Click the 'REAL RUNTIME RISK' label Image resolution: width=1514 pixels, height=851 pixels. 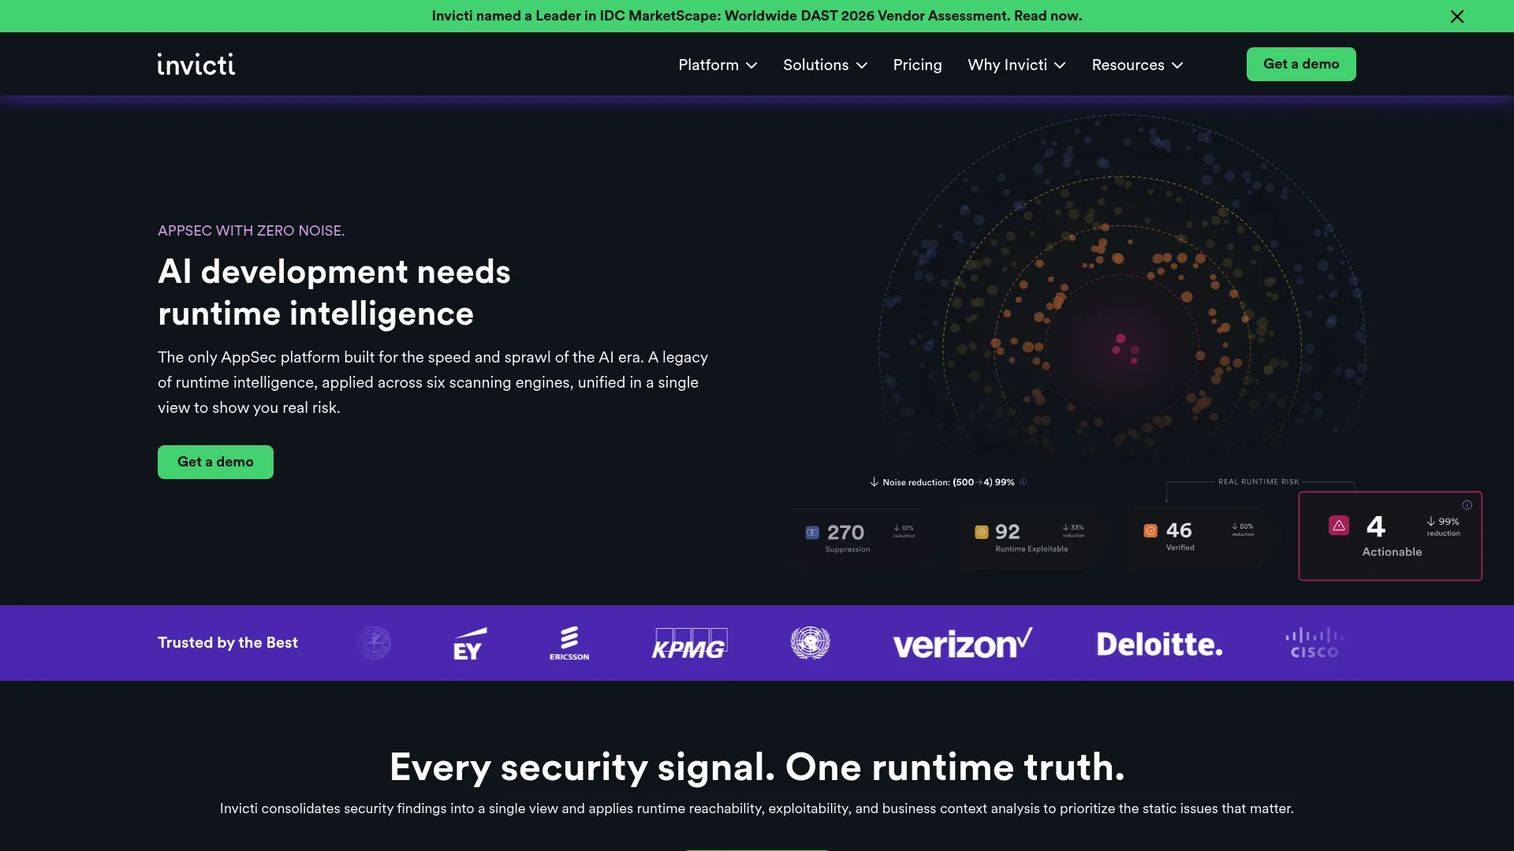coord(1258,482)
